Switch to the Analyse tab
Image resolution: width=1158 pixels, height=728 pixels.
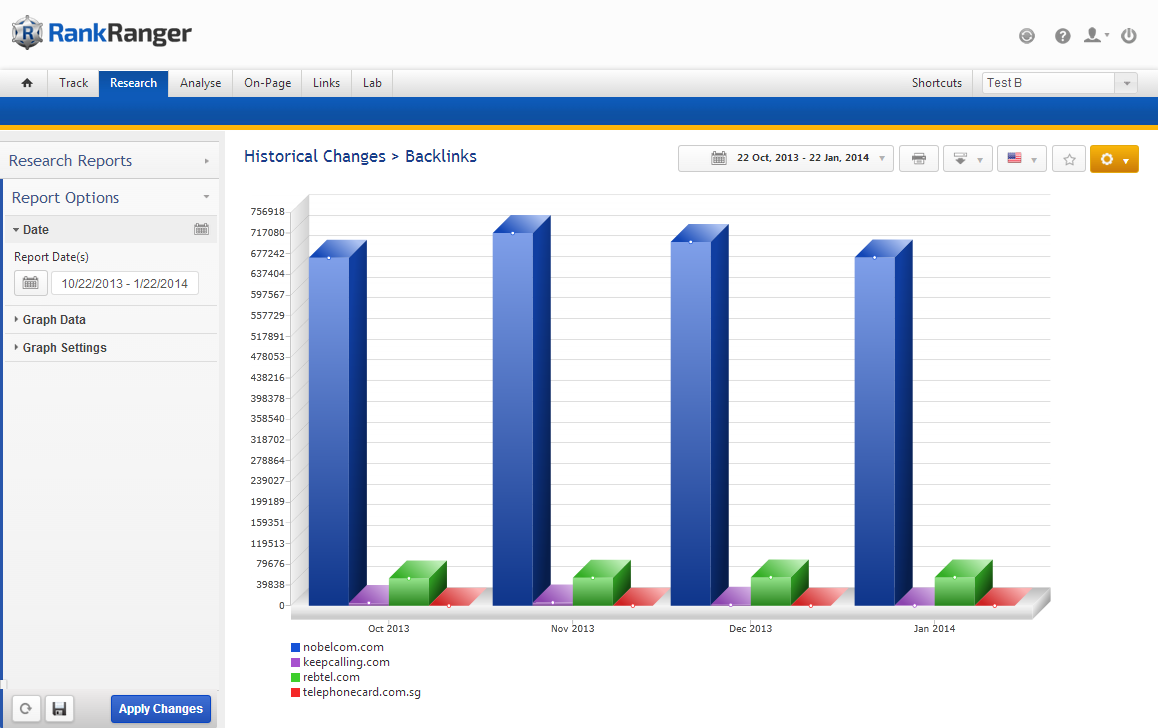pyautogui.click(x=200, y=83)
